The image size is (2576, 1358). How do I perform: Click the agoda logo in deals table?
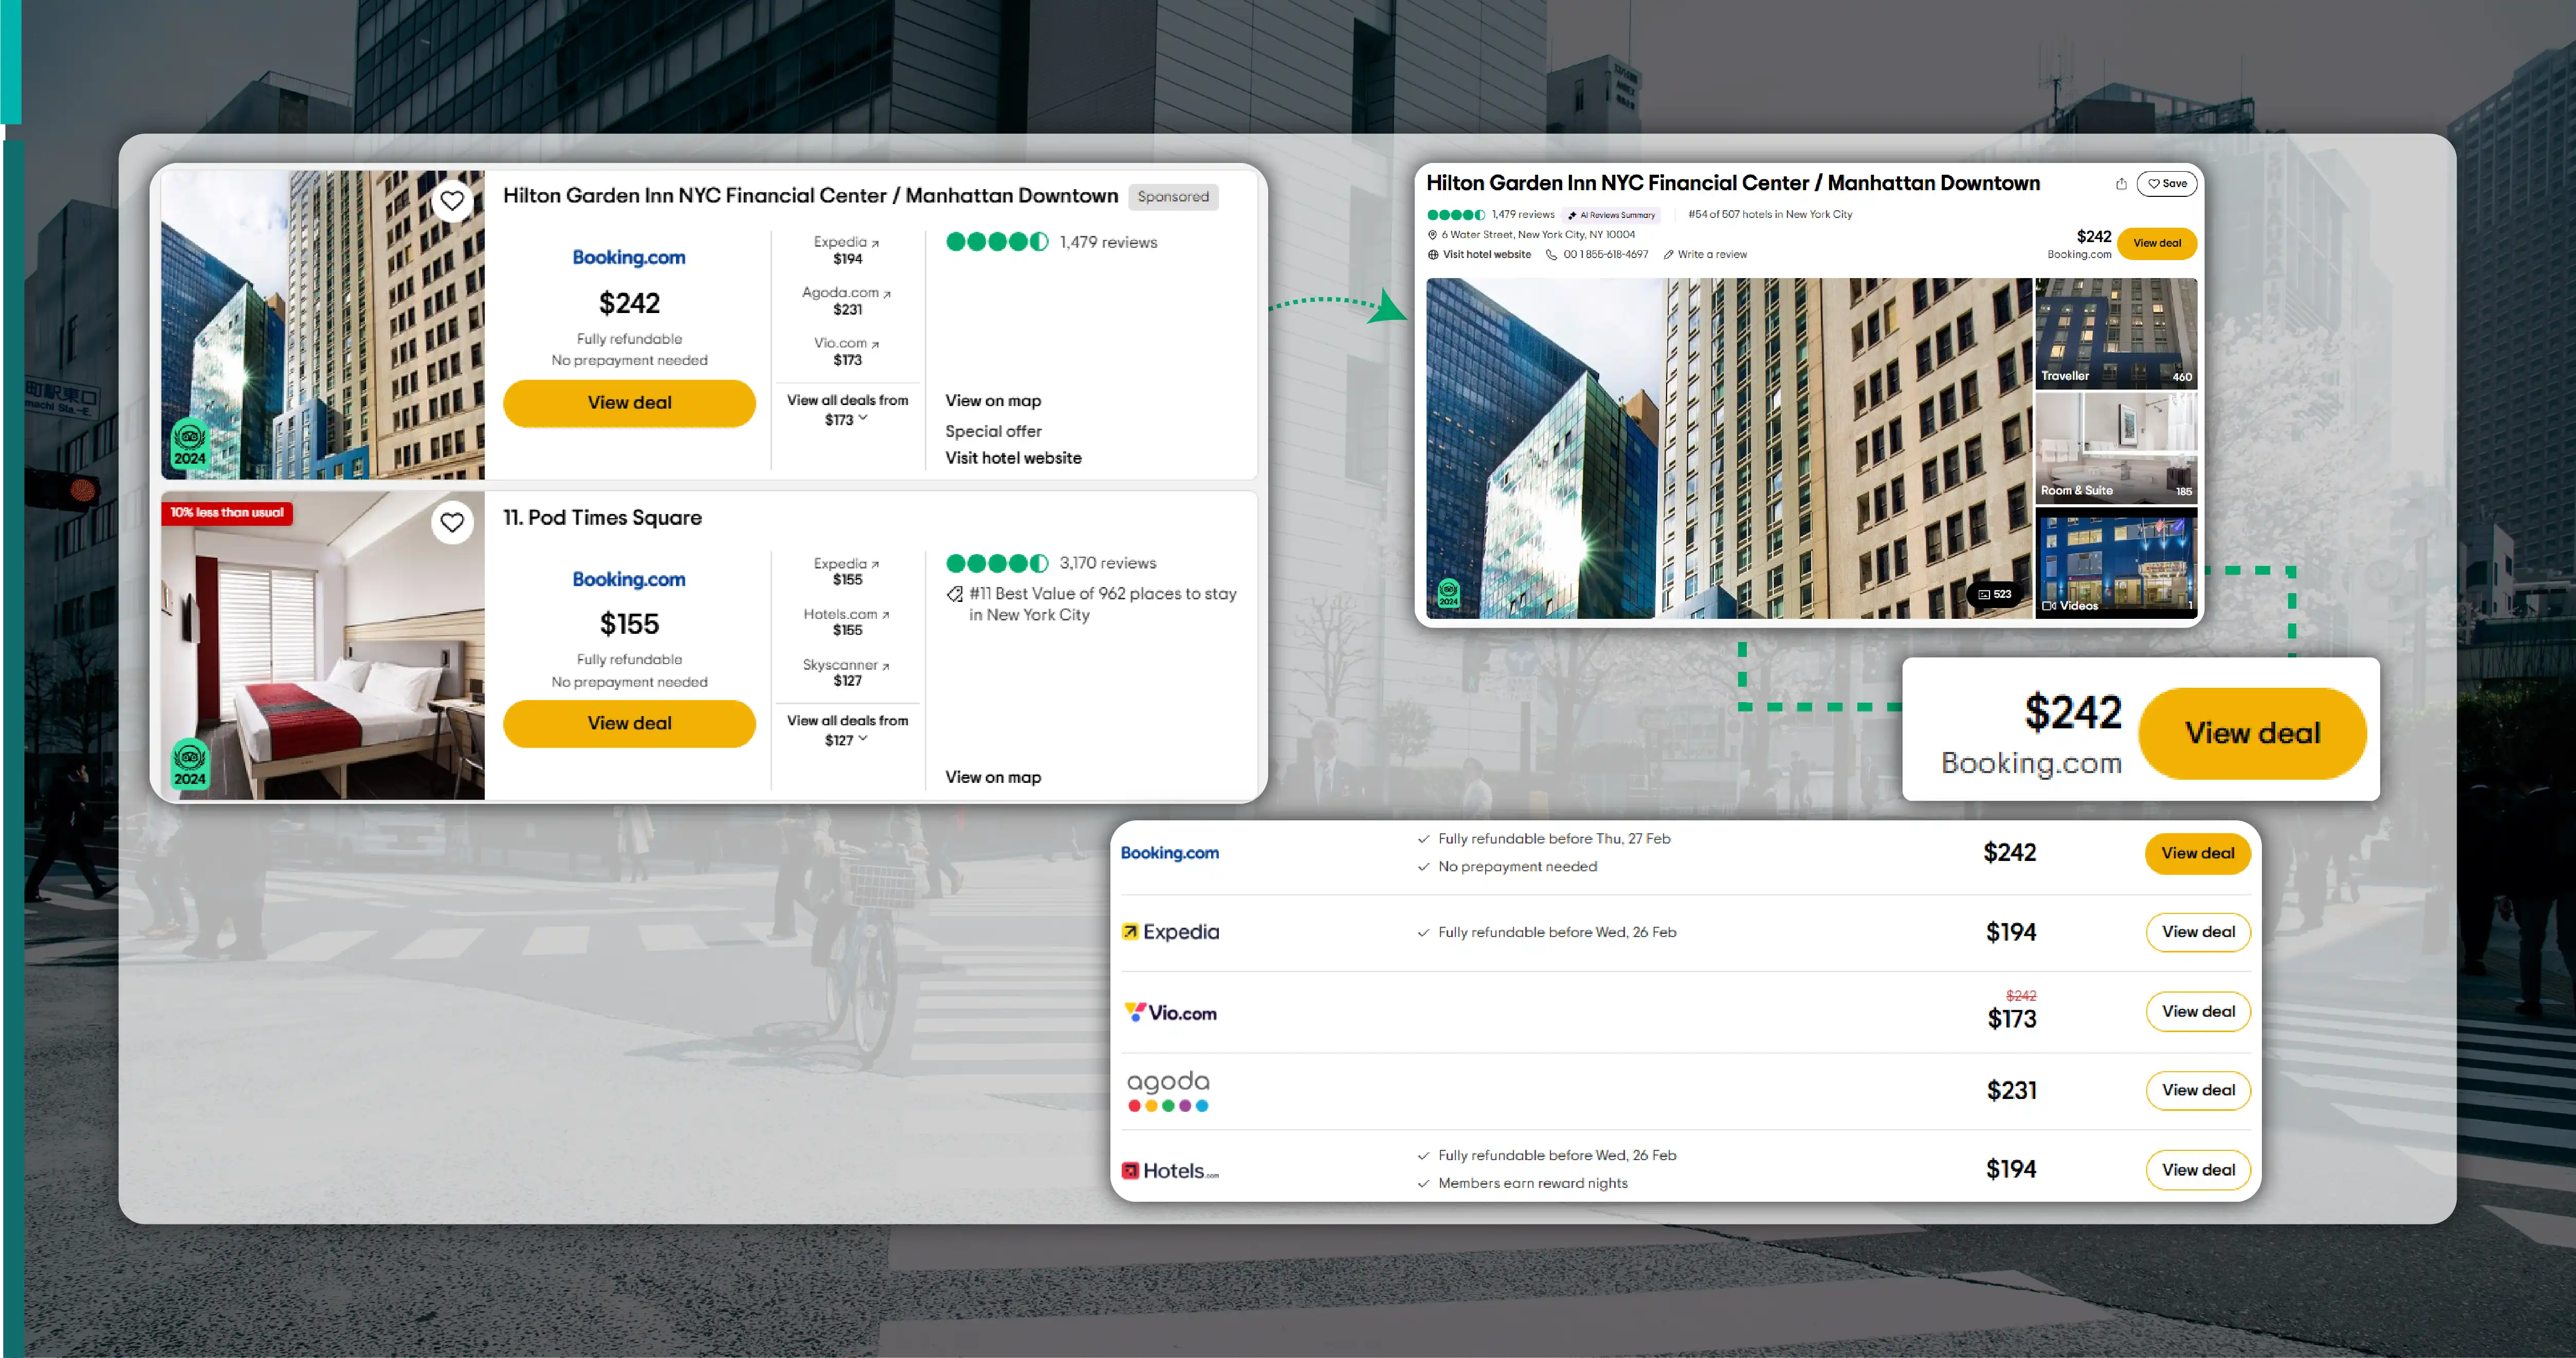(x=1168, y=1091)
